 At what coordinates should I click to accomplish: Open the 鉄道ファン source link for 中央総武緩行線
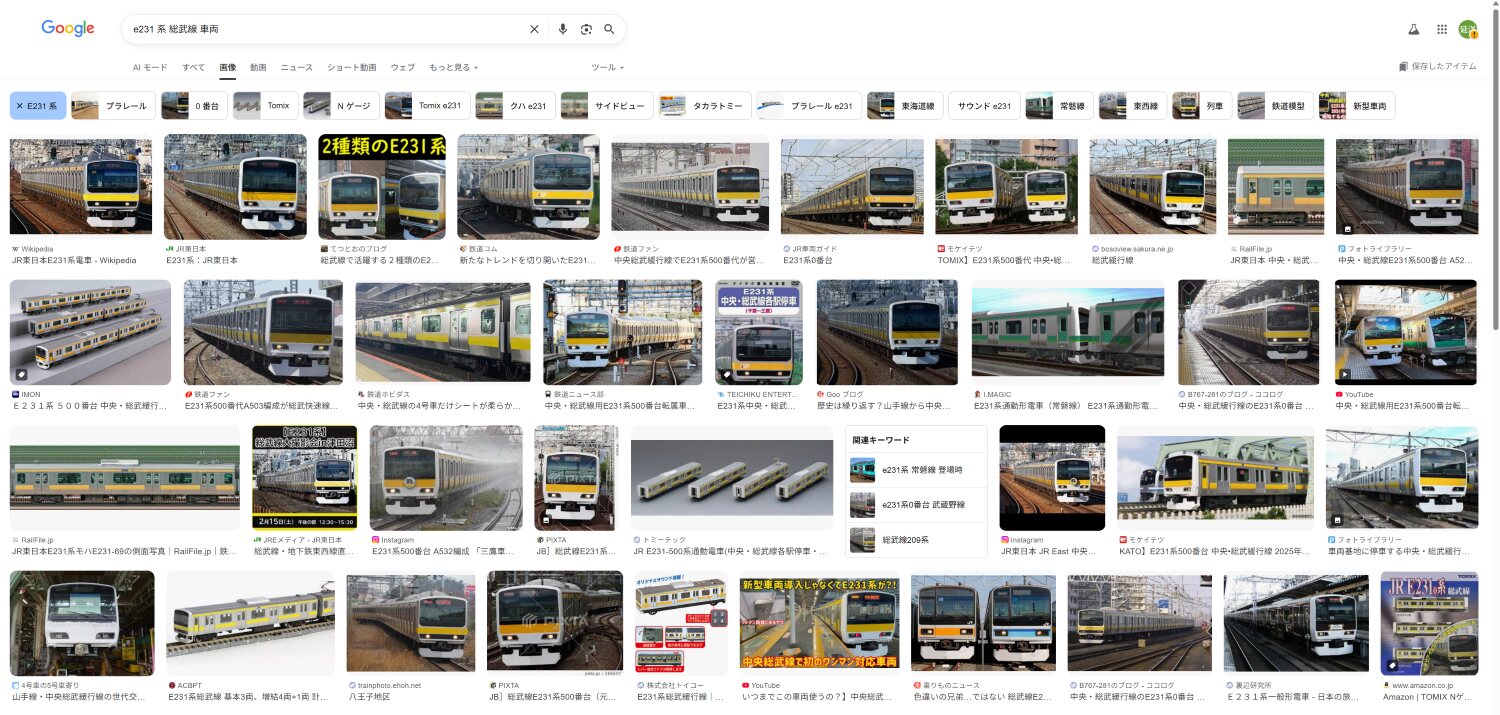[636, 249]
